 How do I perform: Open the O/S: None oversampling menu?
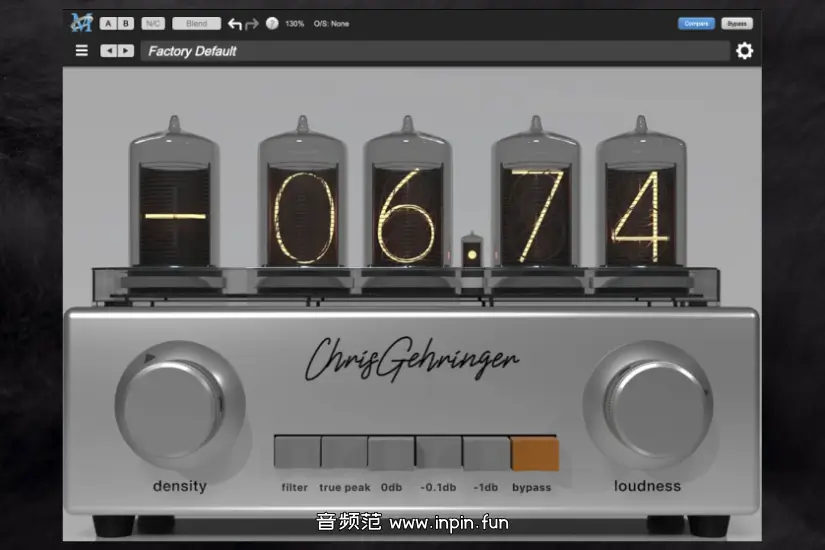pos(331,24)
